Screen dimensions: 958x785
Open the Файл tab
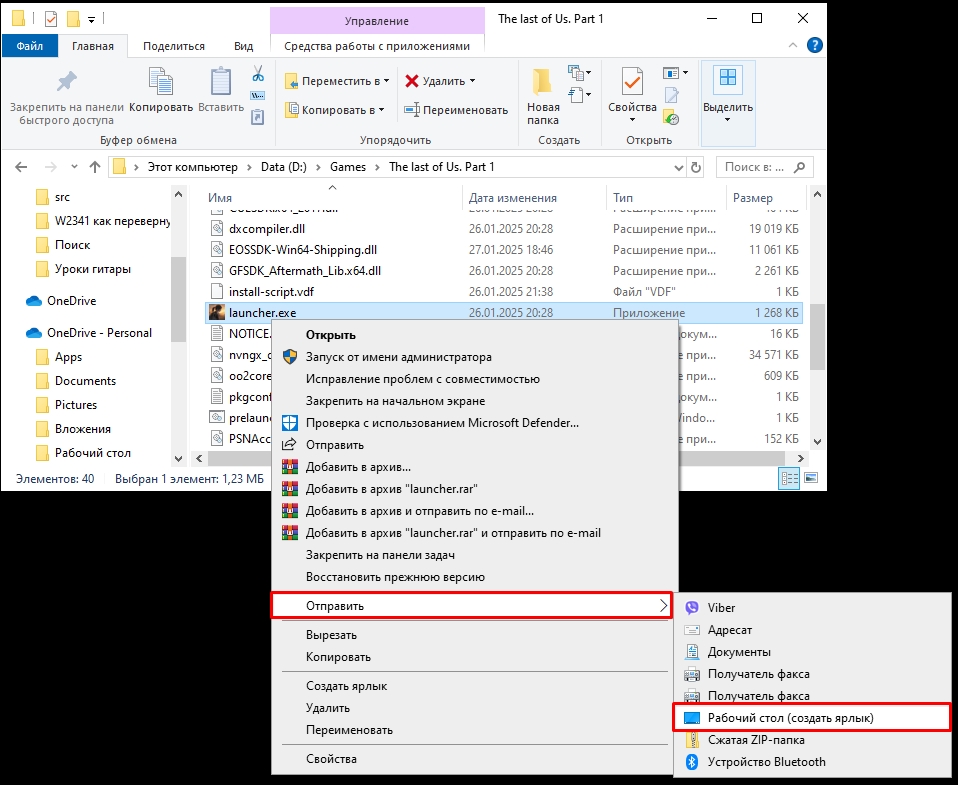(29, 46)
